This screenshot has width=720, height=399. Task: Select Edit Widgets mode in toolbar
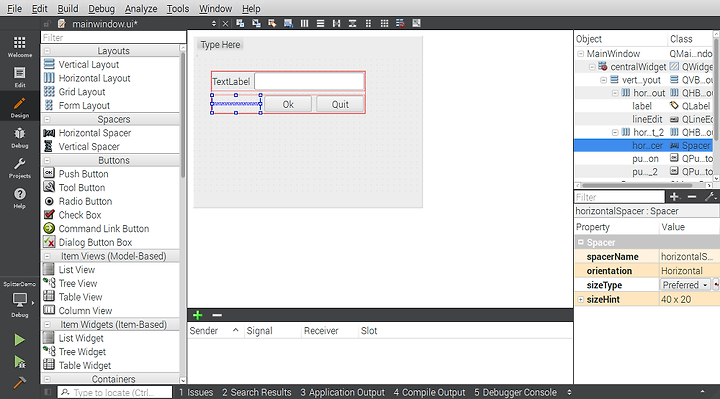(x=240, y=23)
